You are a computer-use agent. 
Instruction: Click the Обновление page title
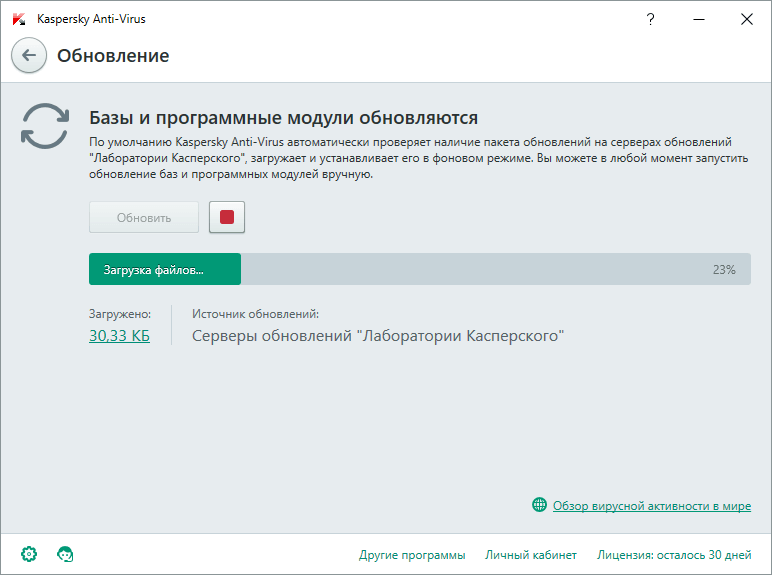coord(113,56)
